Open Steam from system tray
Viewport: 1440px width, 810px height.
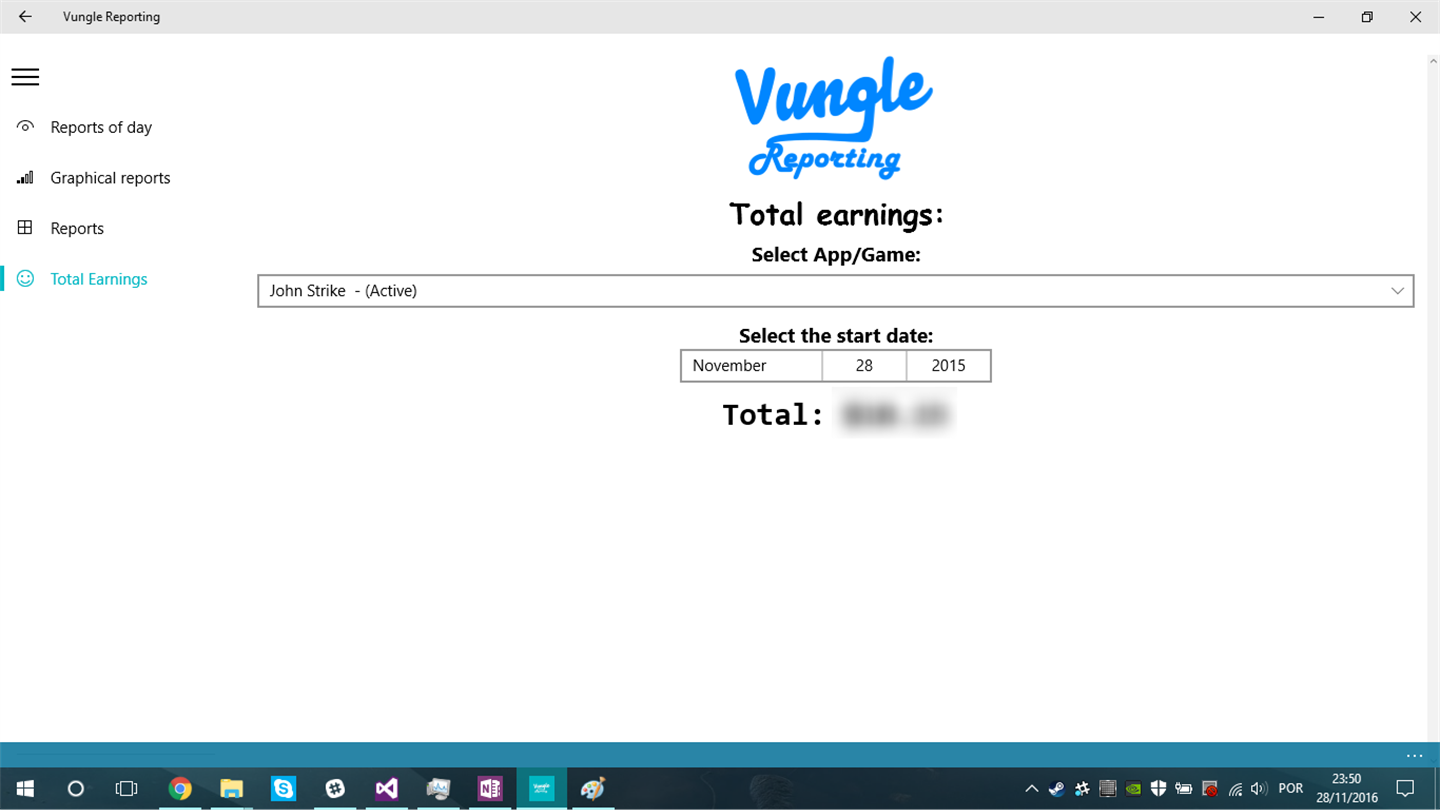pyautogui.click(x=1056, y=789)
